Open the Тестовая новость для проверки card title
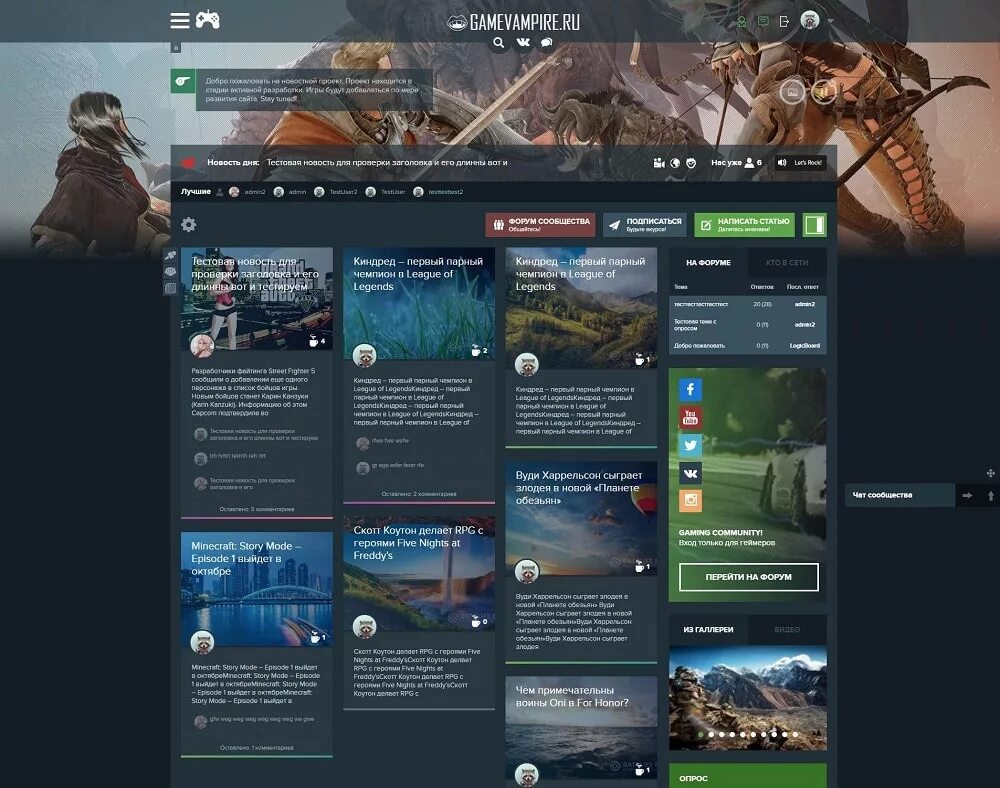The height and width of the screenshot is (788, 1000). coord(255,274)
